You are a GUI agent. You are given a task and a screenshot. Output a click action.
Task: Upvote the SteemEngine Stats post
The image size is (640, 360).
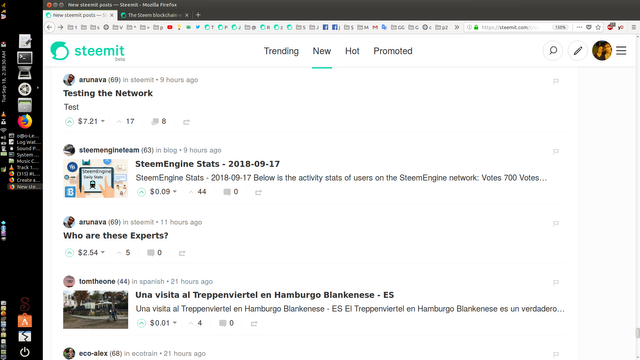pos(141,192)
